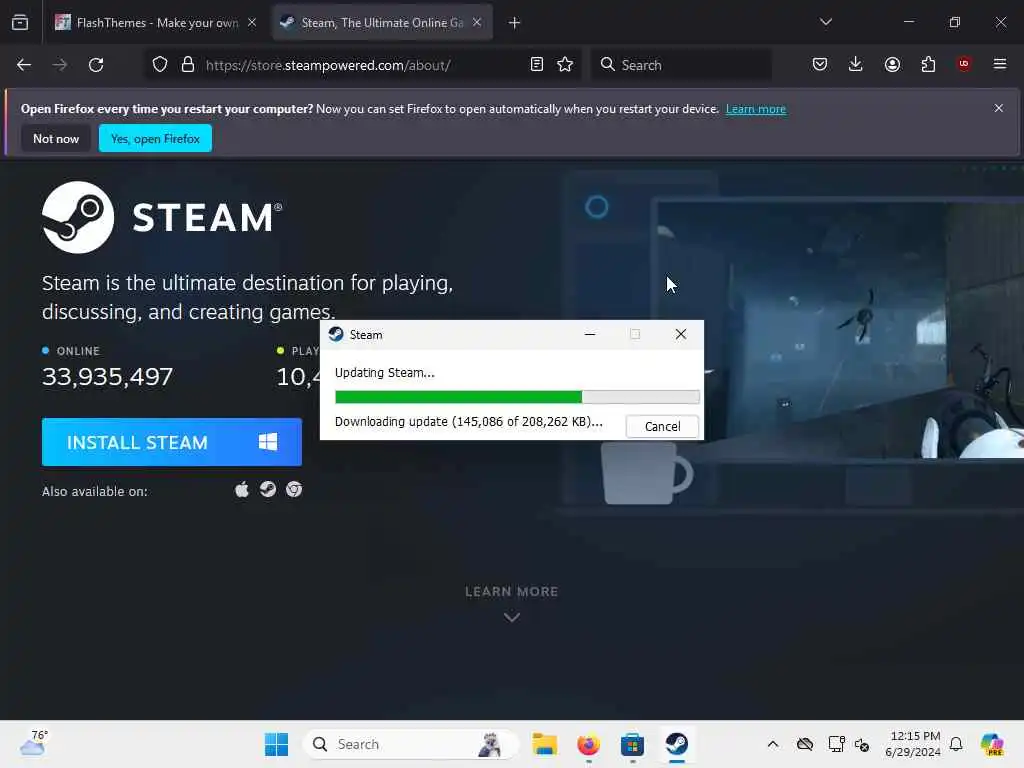Open the muted volume tray icon
Viewport: 1024px width, 768px height.
click(x=862, y=745)
